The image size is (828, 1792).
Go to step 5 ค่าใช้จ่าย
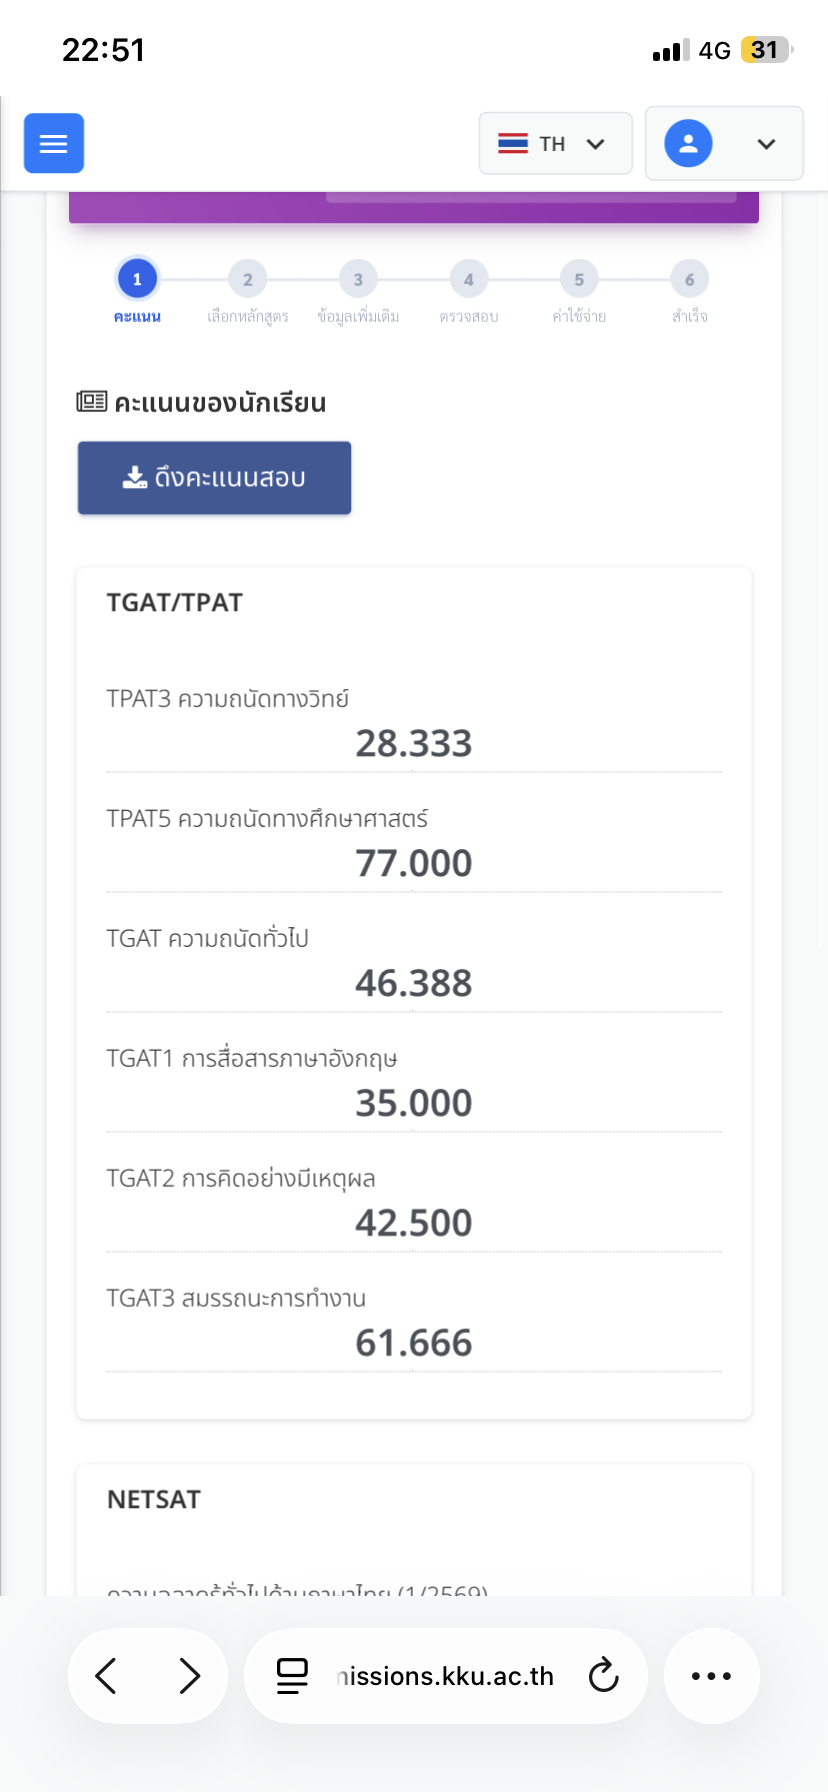579,280
